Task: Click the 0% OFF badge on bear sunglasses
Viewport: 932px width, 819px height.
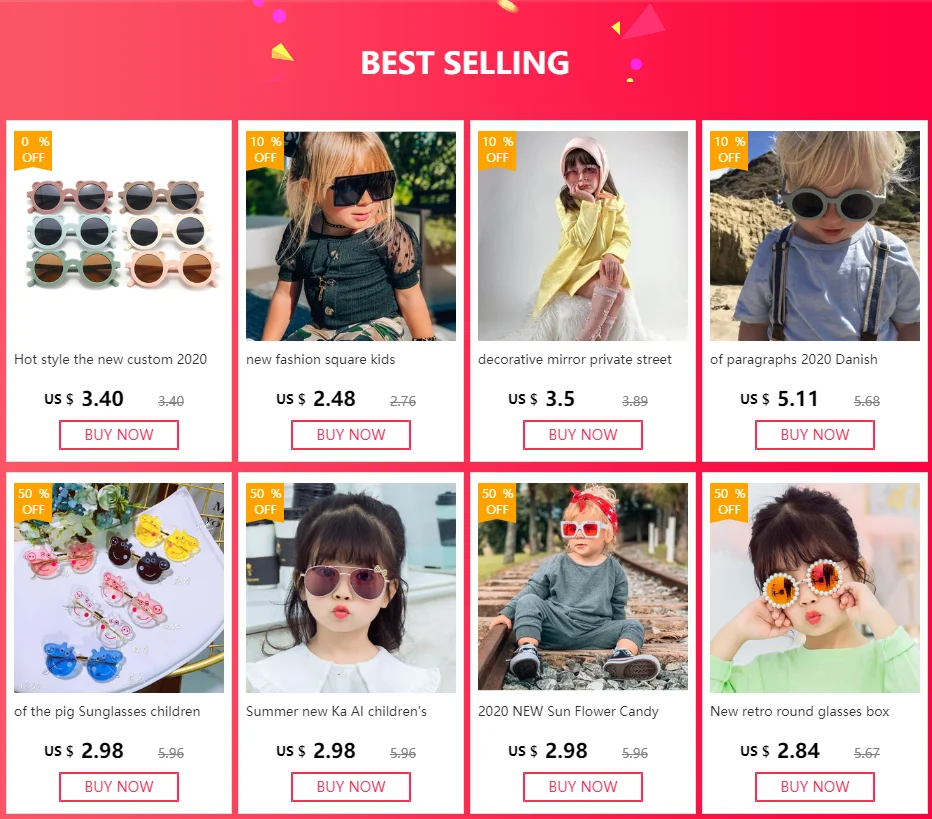Action: pyautogui.click(x=33, y=150)
